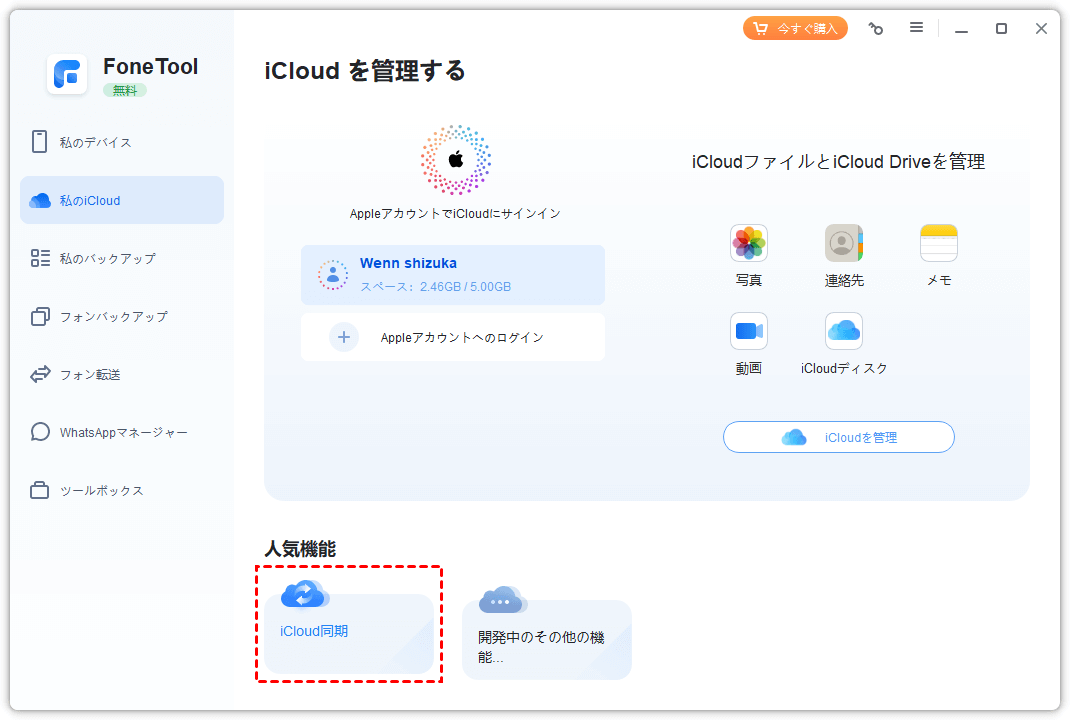Open the hamburger menu in title bar
Screen dimensions: 1070x720
(916, 28)
